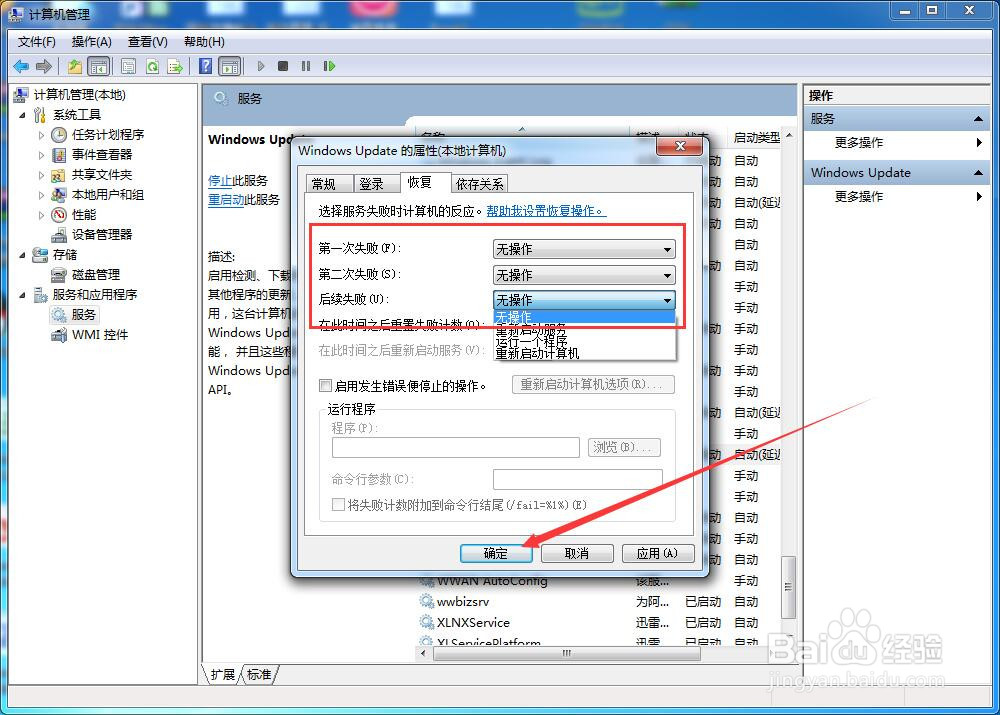
Task: Click the Export list toolbar icon
Action: click(x=175, y=66)
